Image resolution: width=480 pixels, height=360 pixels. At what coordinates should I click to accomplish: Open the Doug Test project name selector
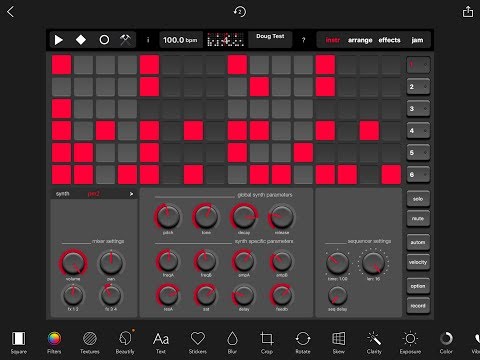pos(270,40)
